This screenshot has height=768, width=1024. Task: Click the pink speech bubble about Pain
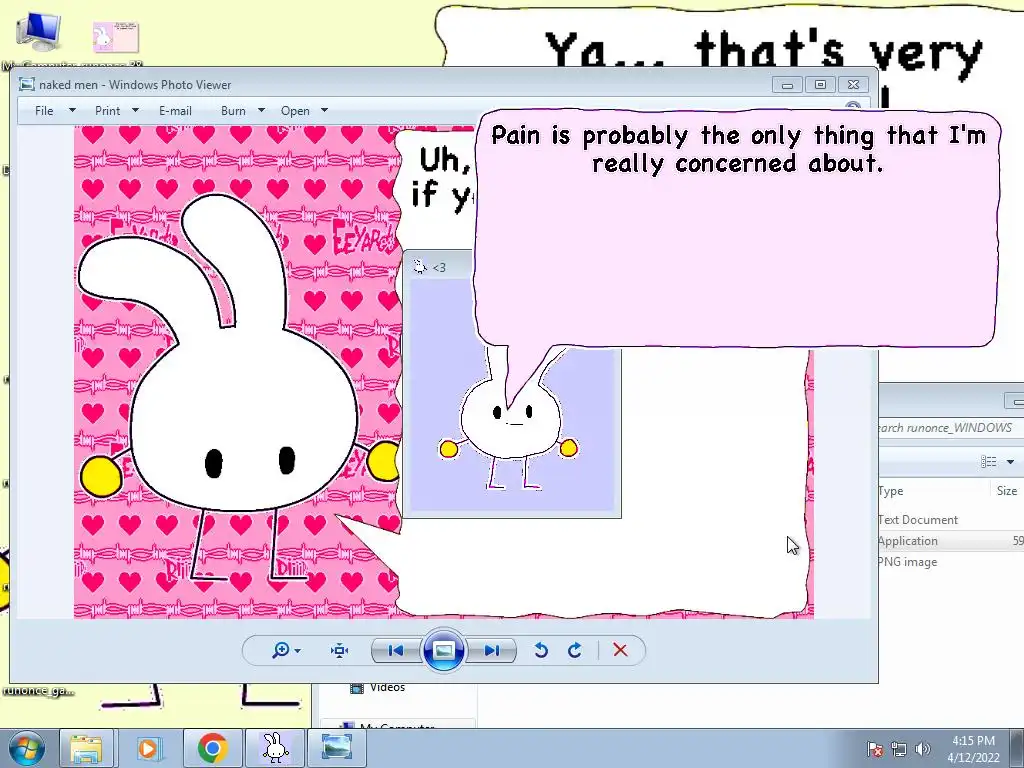pyautogui.click(x=737, y=229)
